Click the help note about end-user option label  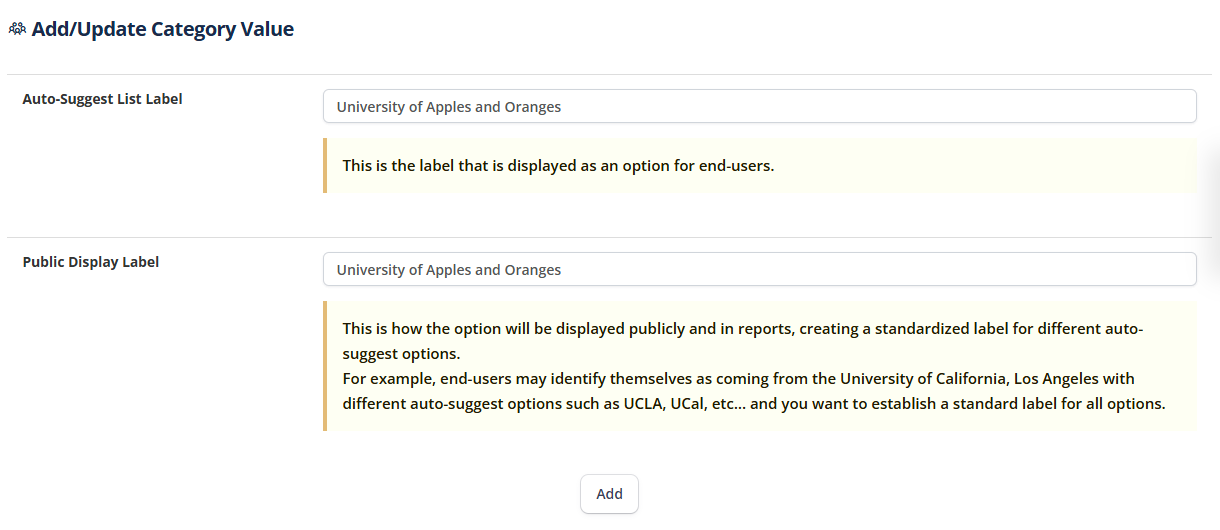pyautogui.click(x=558, y=166)
